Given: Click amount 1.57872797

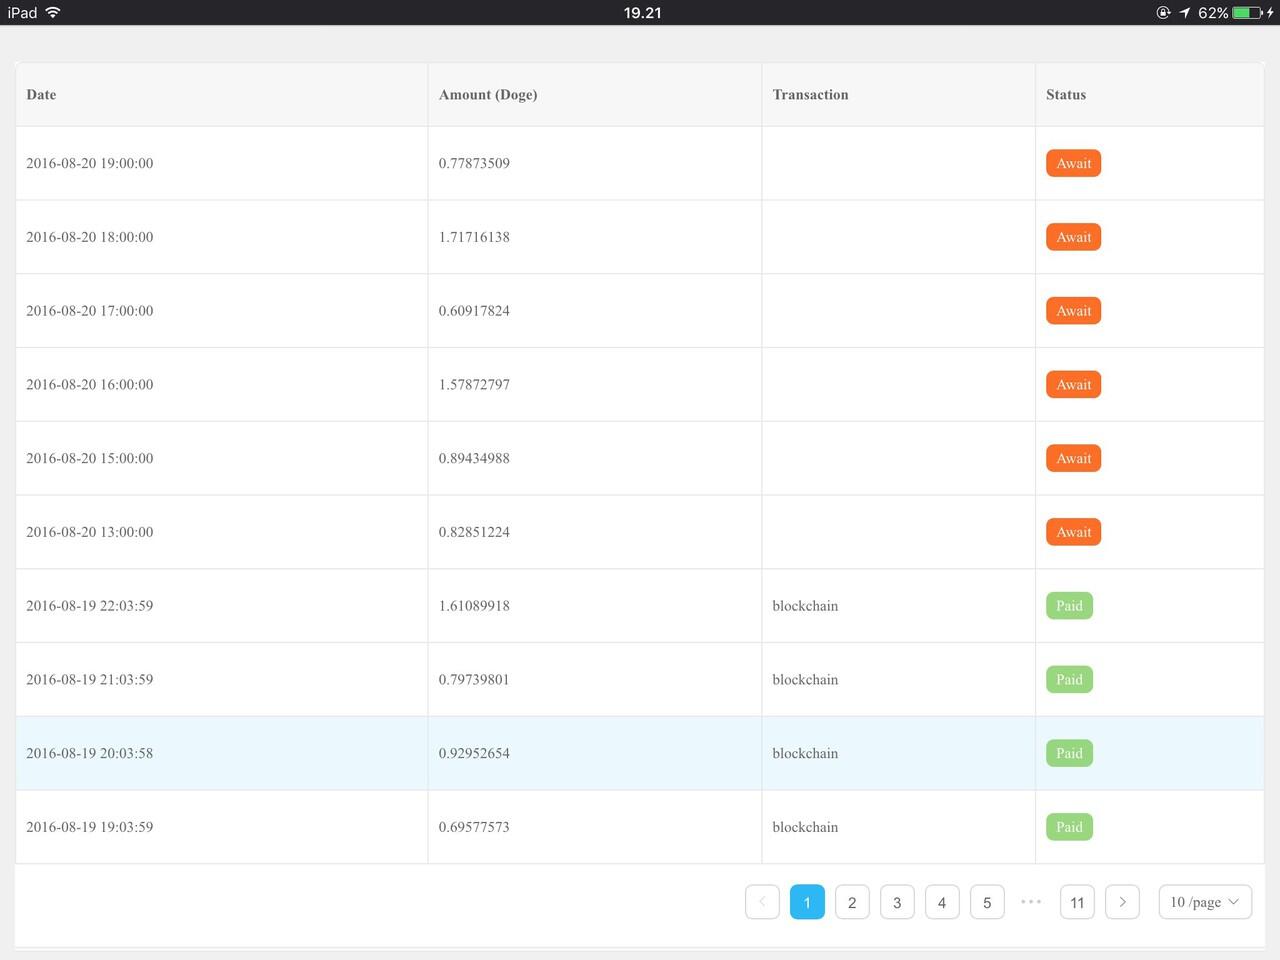Looking at the screenshot, I should [474, 385].
